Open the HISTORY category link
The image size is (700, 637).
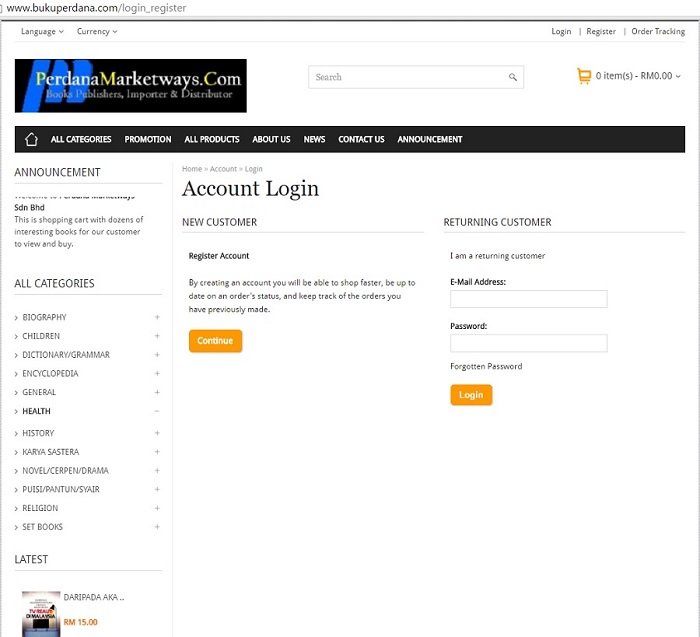coord(38,433)
